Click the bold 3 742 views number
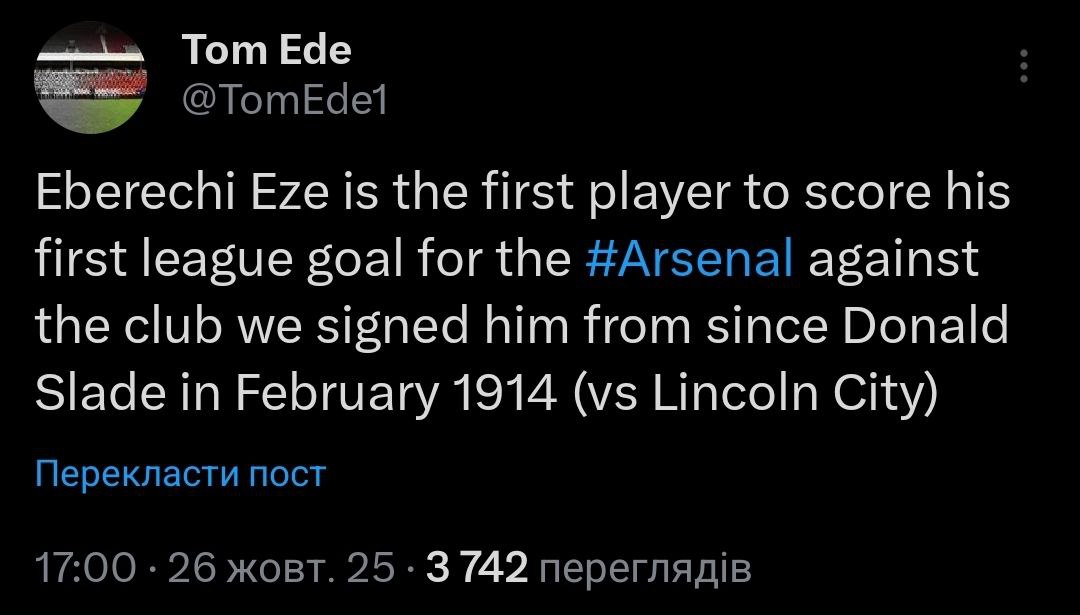 477,568
